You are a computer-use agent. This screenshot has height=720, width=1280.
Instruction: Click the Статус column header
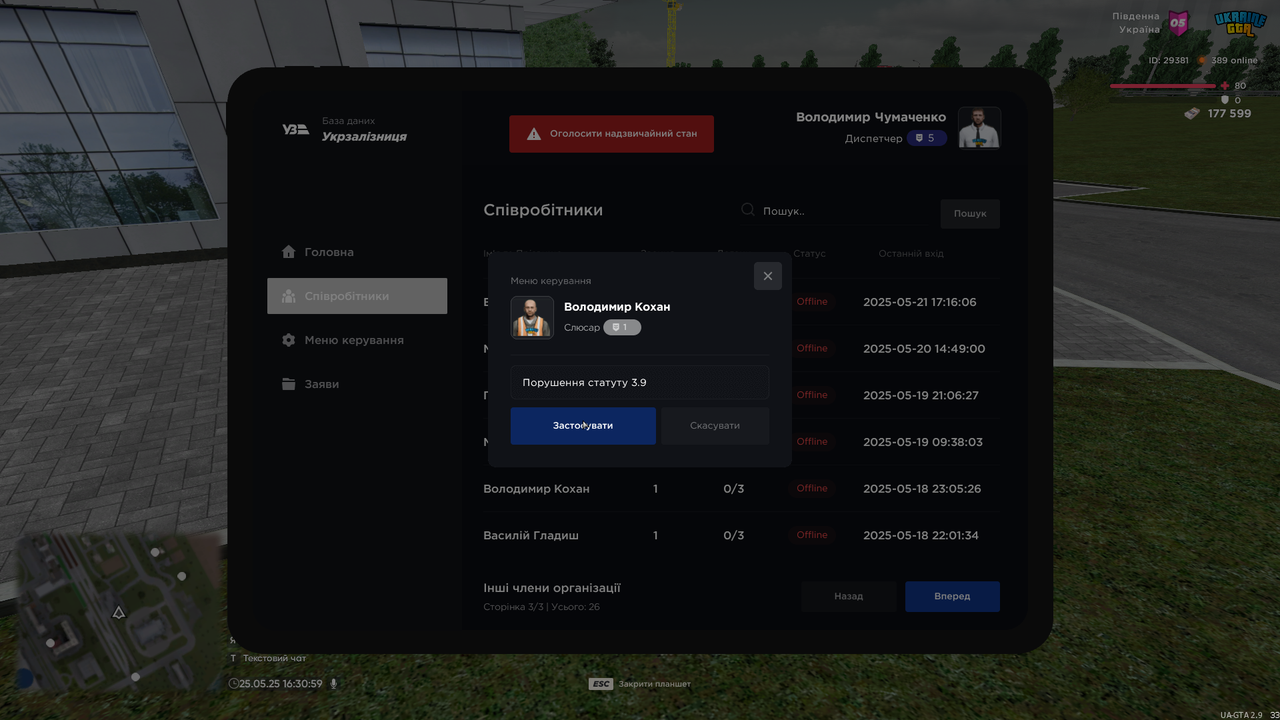(810, 254)
